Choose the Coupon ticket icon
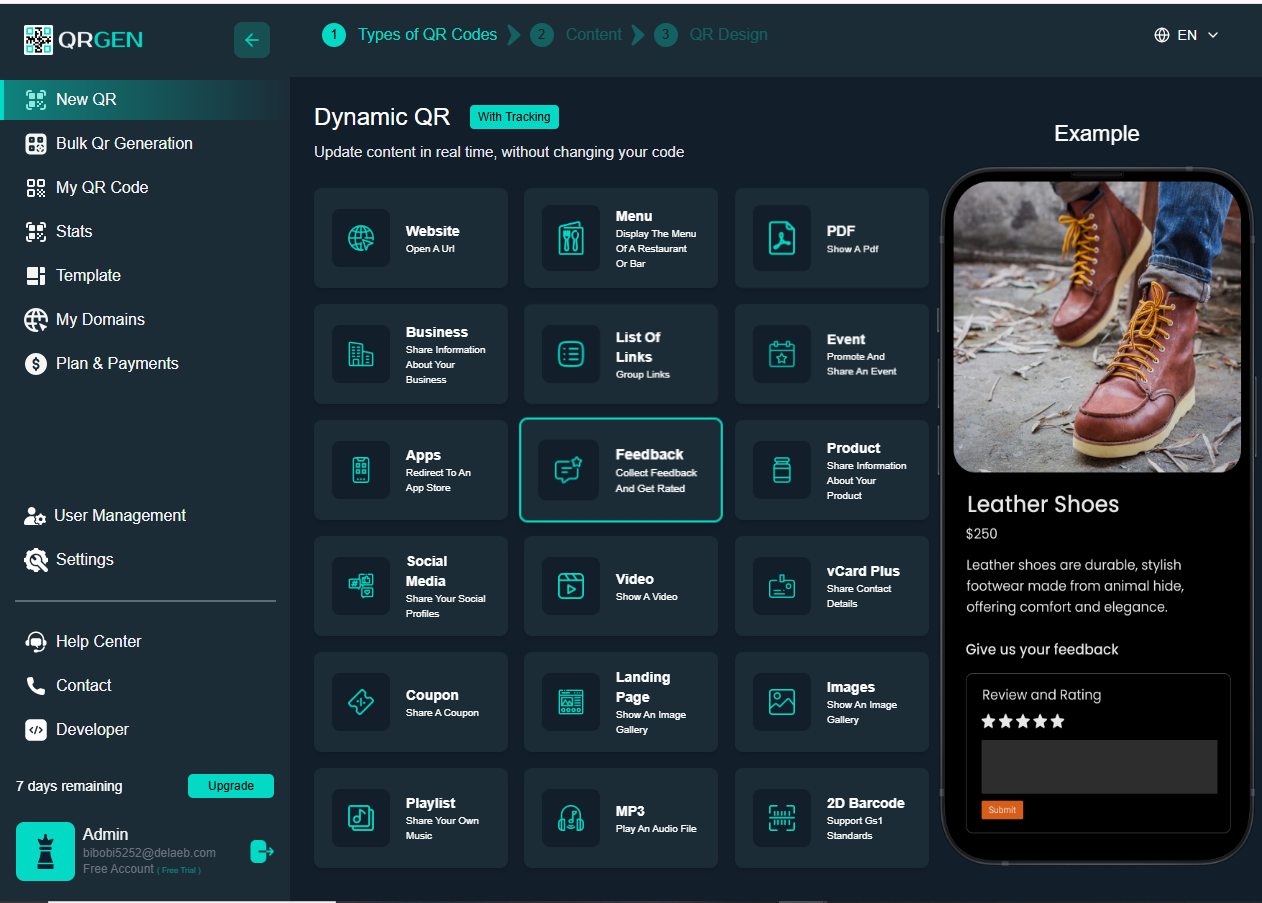 point(361,702)
